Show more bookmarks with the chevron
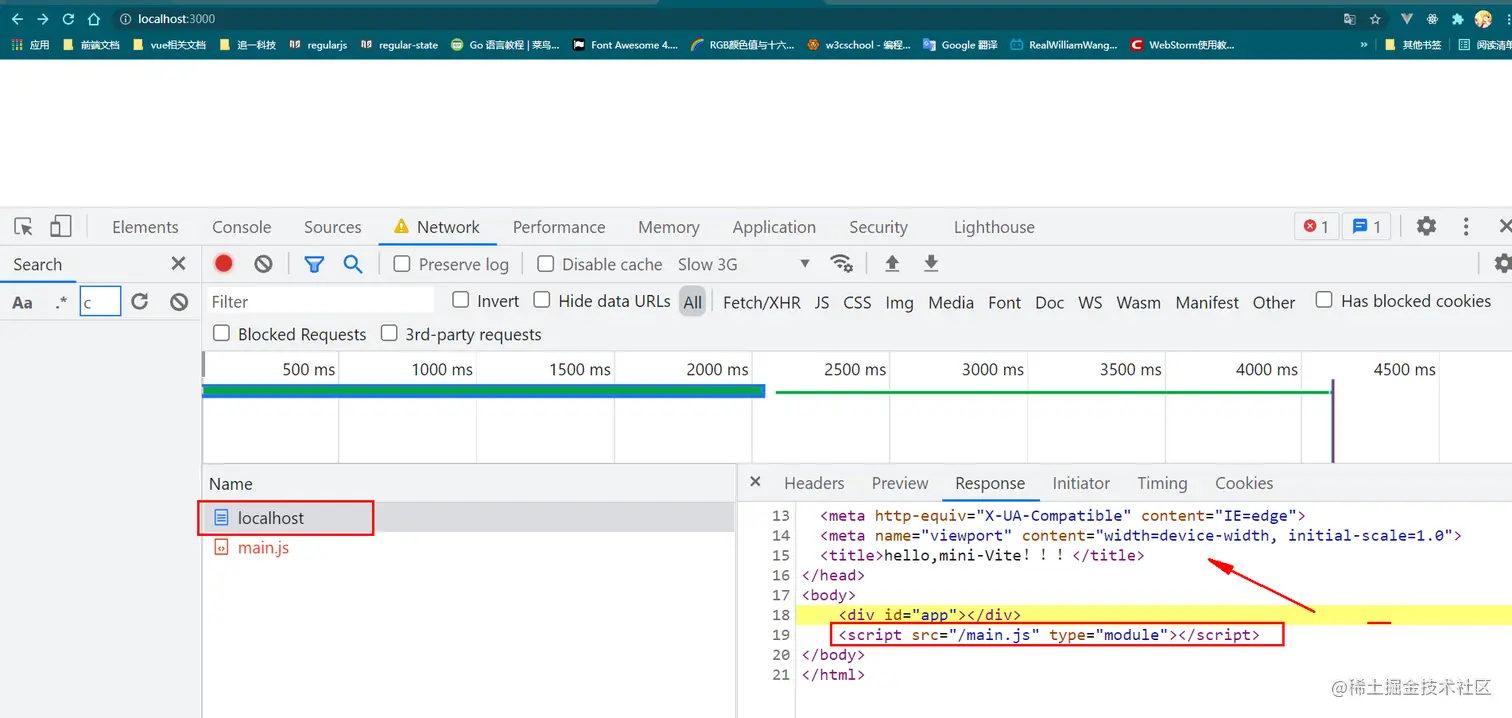The height and width of the screenshot is (718, 1512). coord(1364,45)
